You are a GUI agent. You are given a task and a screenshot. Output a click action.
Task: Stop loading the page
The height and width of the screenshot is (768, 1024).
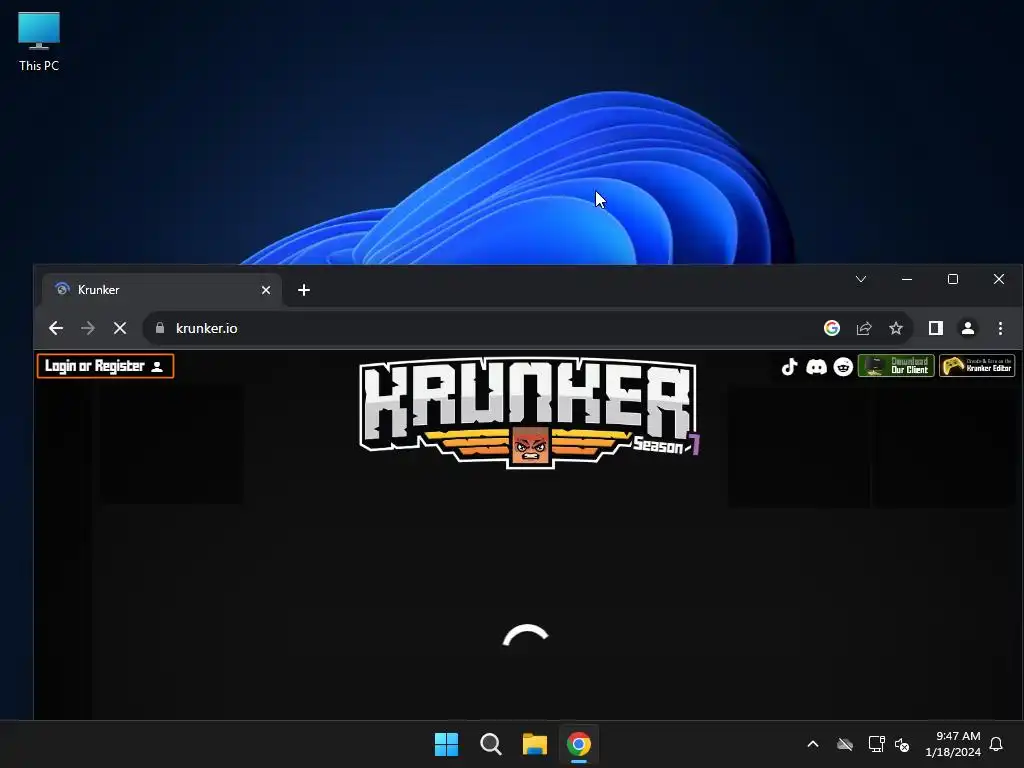[120, 328]
